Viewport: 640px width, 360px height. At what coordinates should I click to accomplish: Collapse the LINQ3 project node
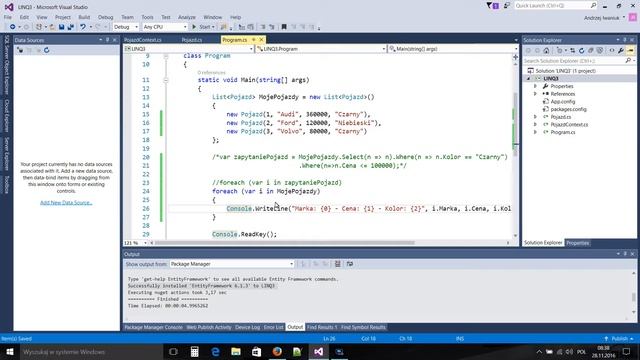529,78
